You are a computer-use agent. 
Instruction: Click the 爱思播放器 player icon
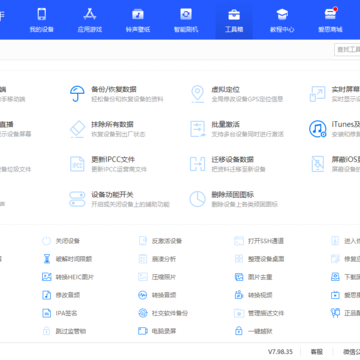(x=335, y=295)
